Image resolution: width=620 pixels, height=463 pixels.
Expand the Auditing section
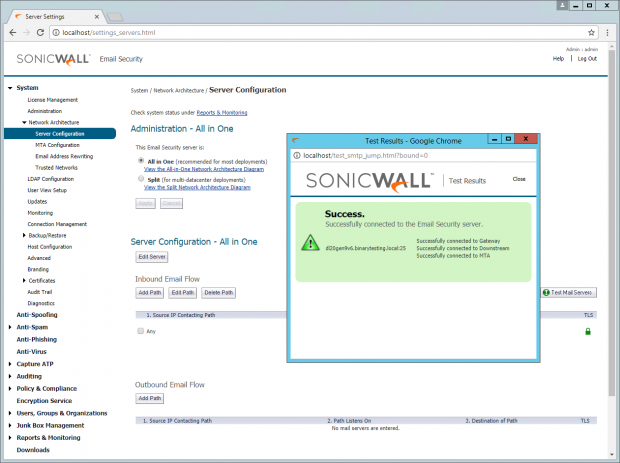click(x=10, y=376)
